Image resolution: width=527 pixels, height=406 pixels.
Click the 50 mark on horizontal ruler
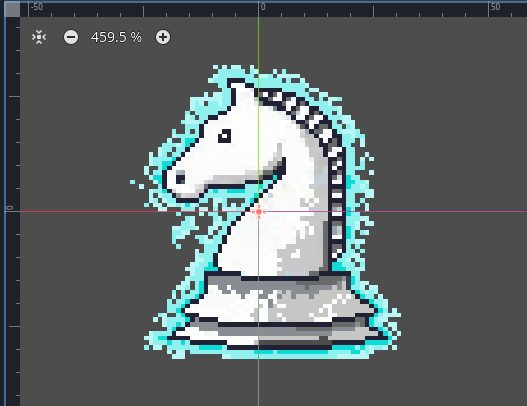[495, 7]
